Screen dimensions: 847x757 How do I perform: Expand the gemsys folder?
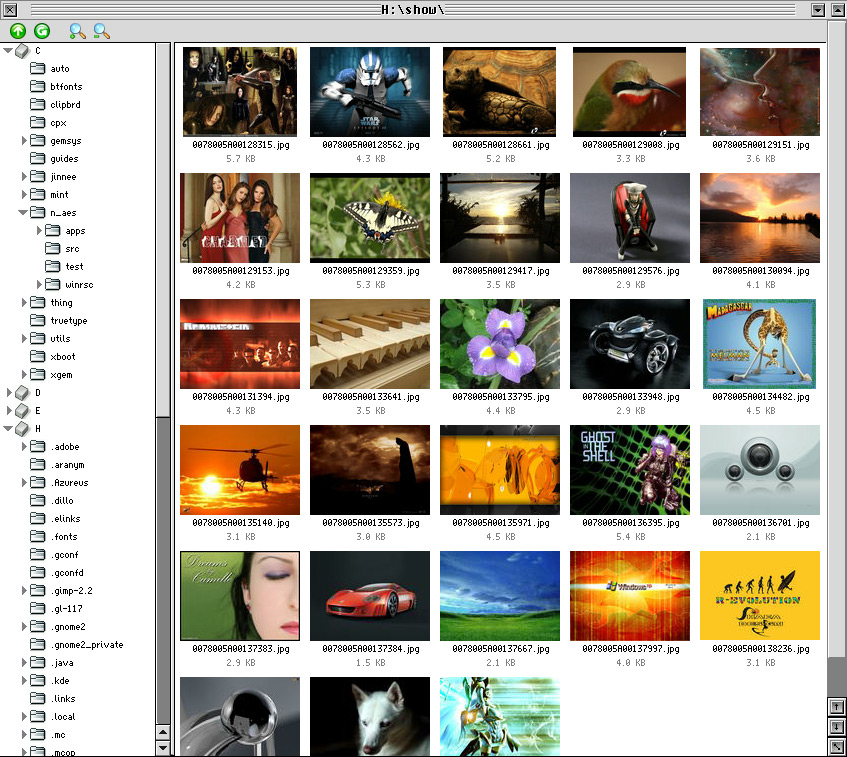pos(25,141)
